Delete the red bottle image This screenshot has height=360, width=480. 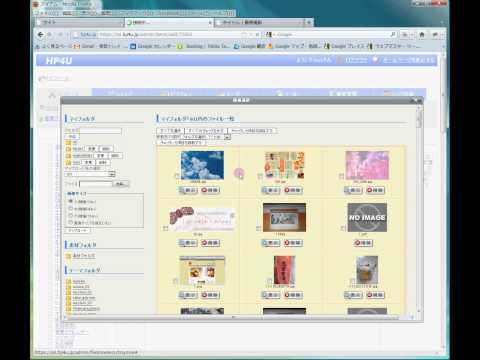point(293,295)
